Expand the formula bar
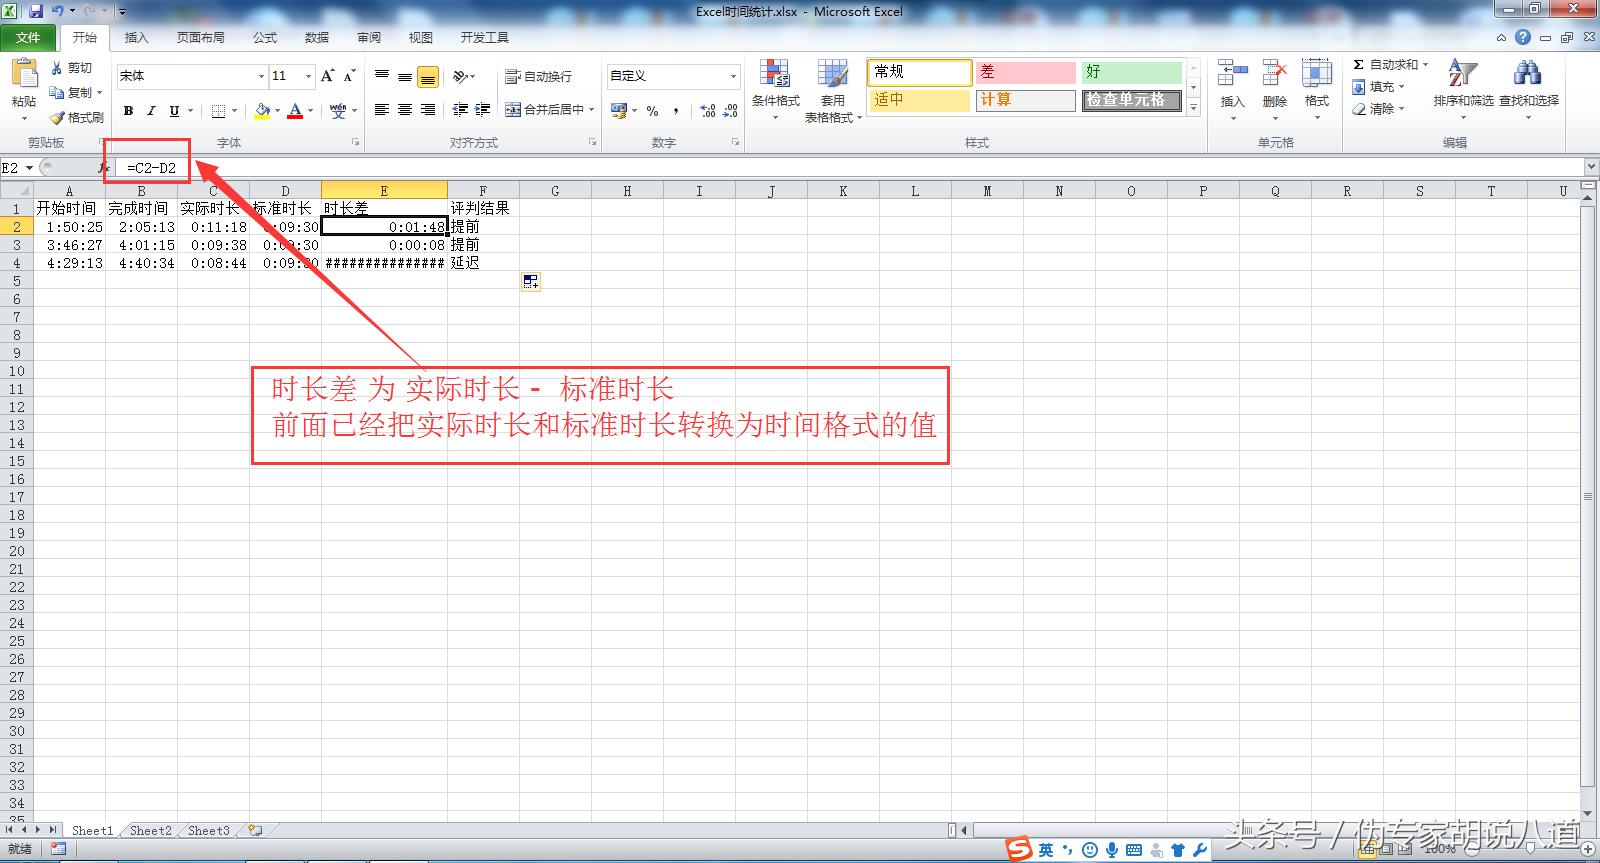The width and height of the screenshot is (1600, 863). pyautogui.click(x=1590, y=167)
